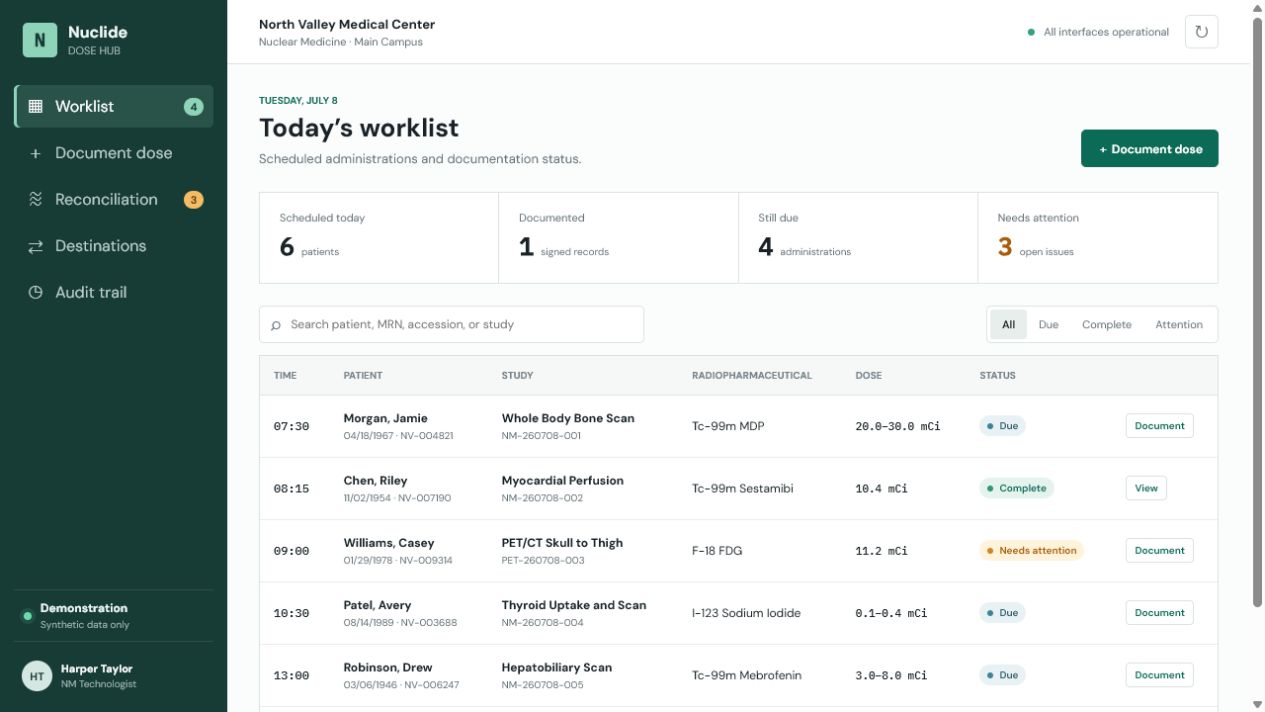Open Document dose in the sidebar
This screenshot has height=712, width=1265.
coord(114,153)
